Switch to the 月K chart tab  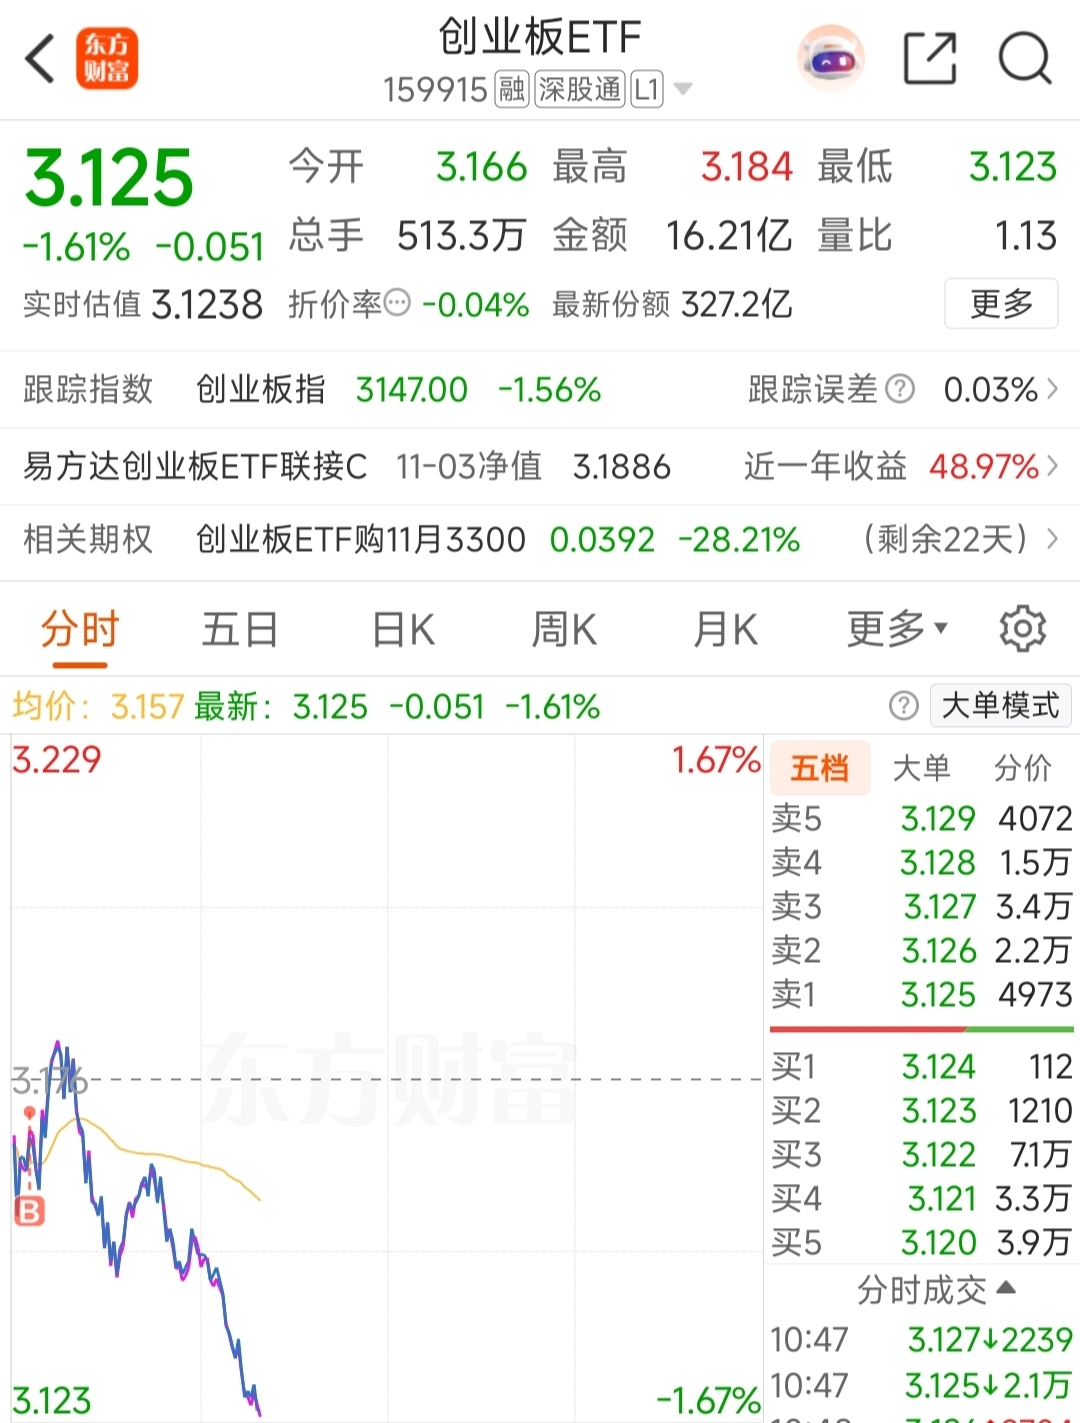(x=726, y=630)
